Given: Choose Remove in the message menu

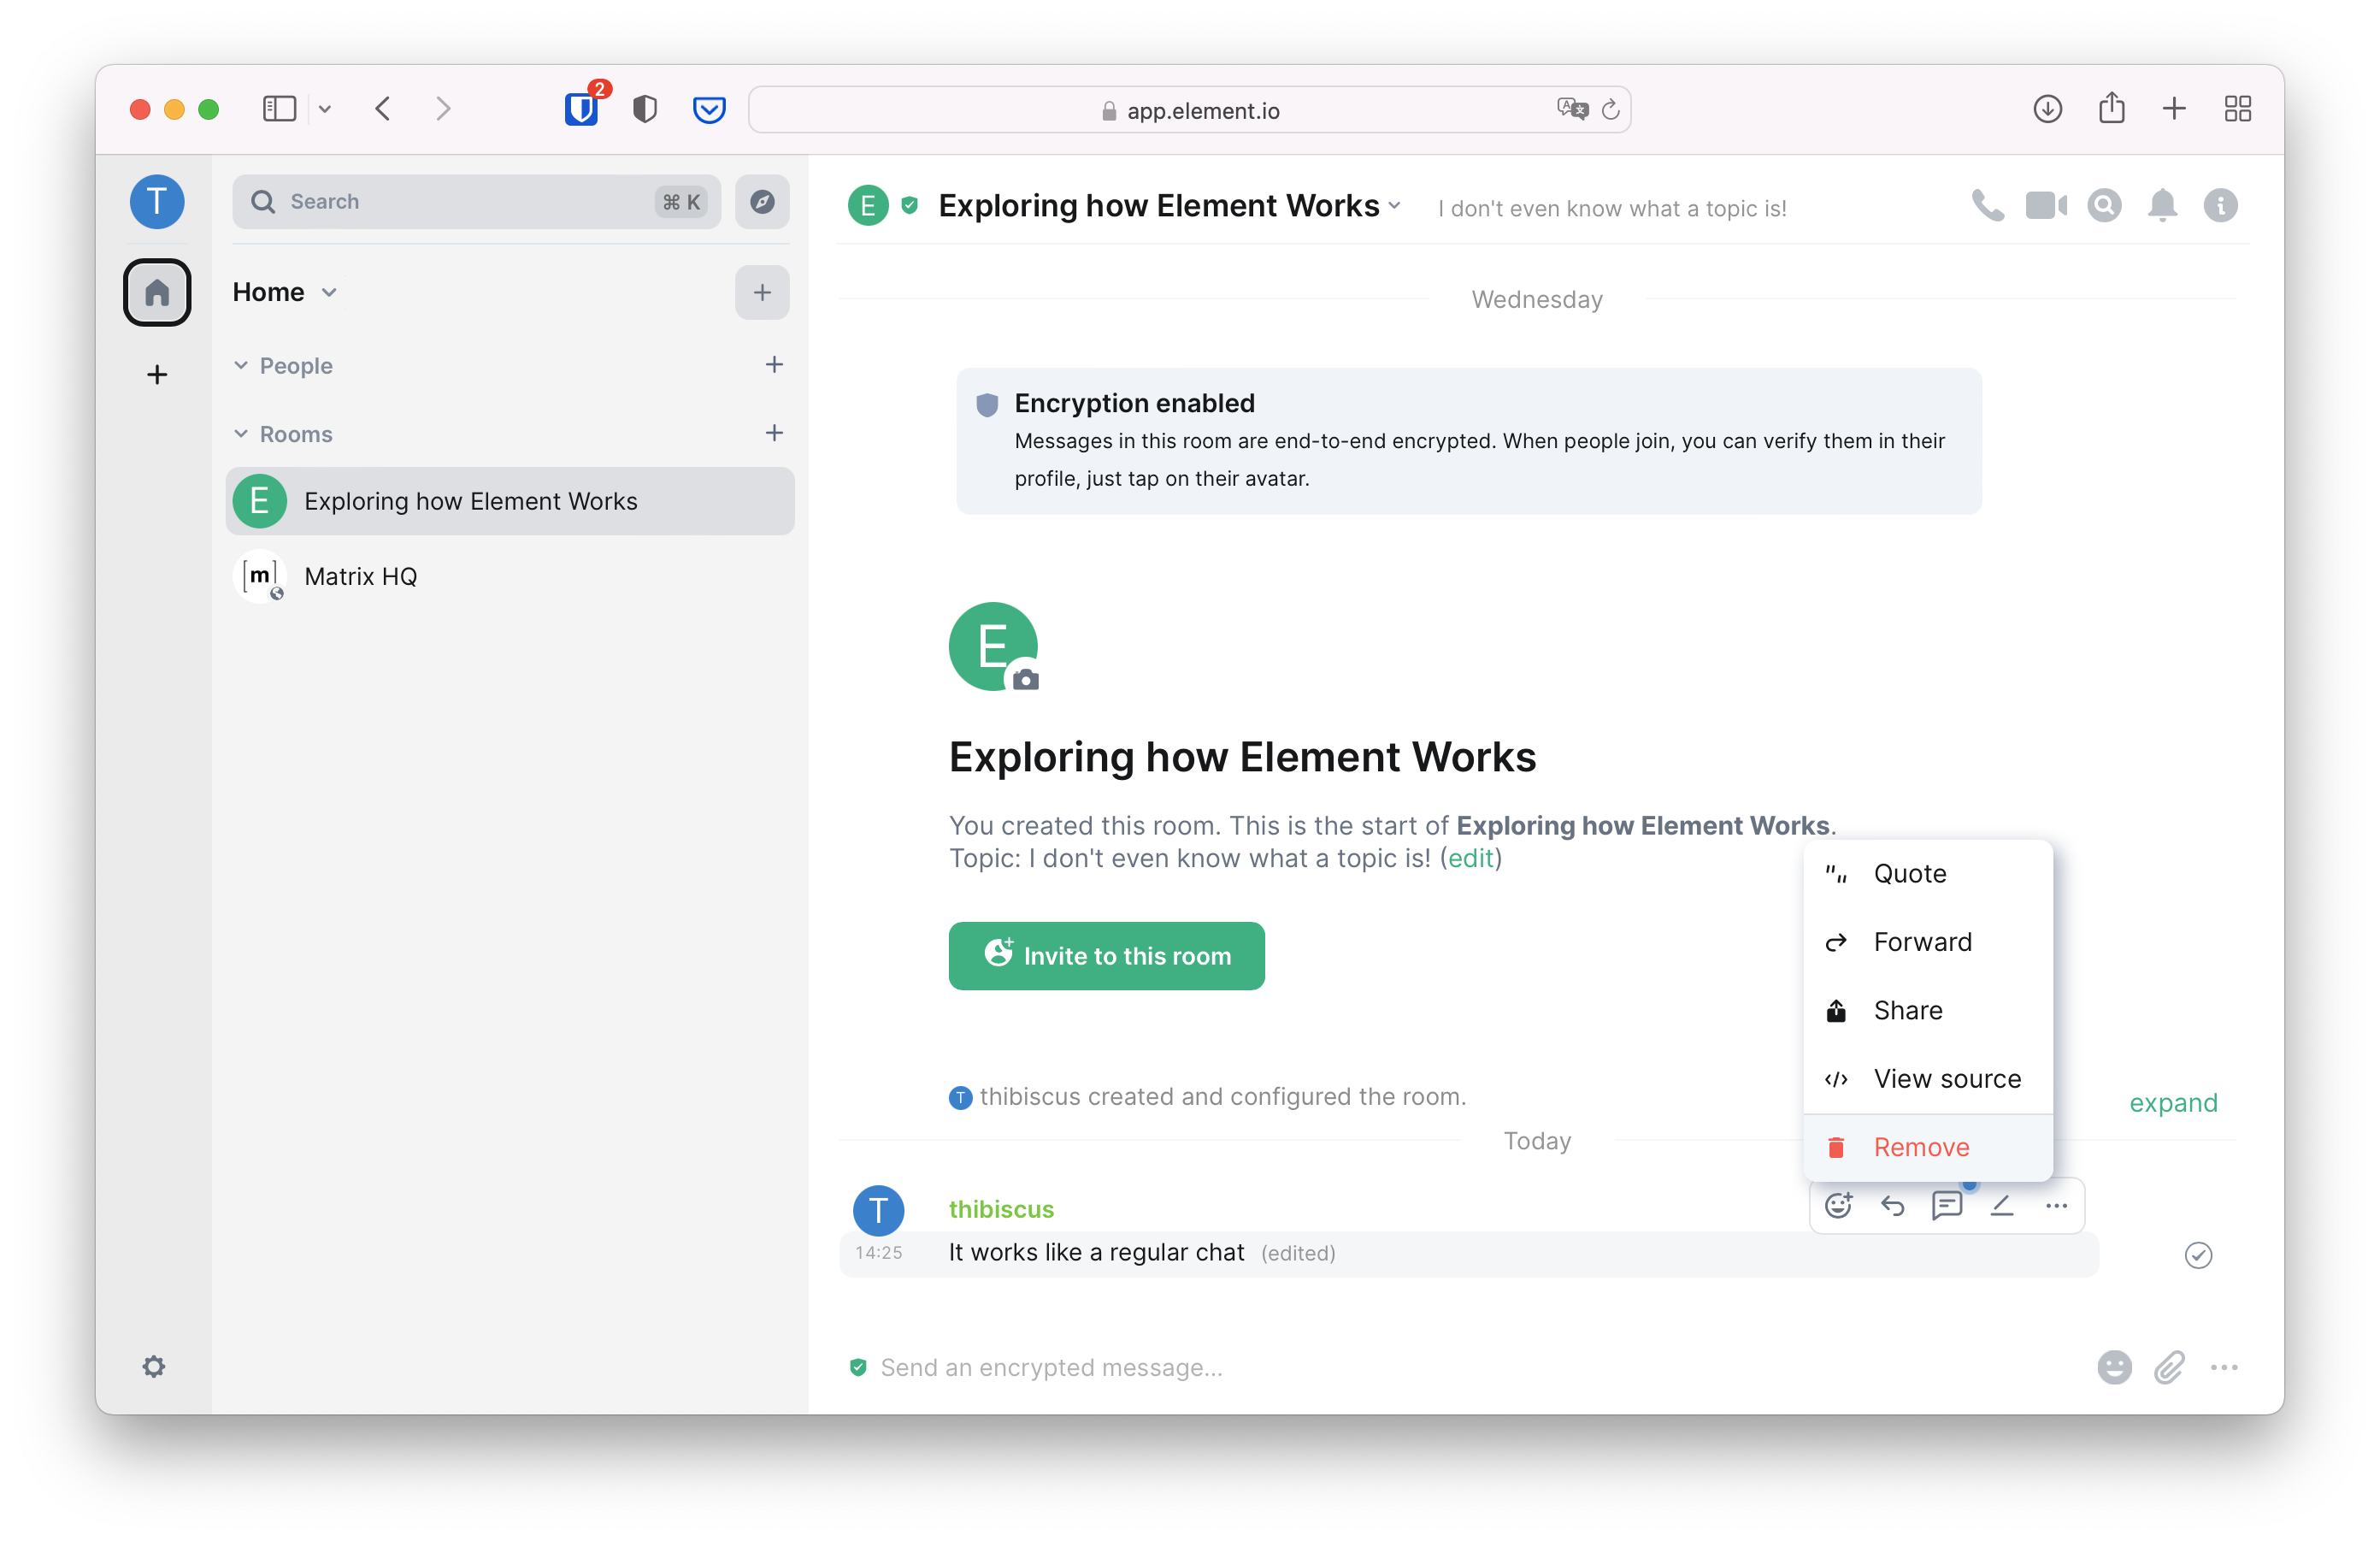Looking at the screenshot, I should [x=1920, y=1147].
